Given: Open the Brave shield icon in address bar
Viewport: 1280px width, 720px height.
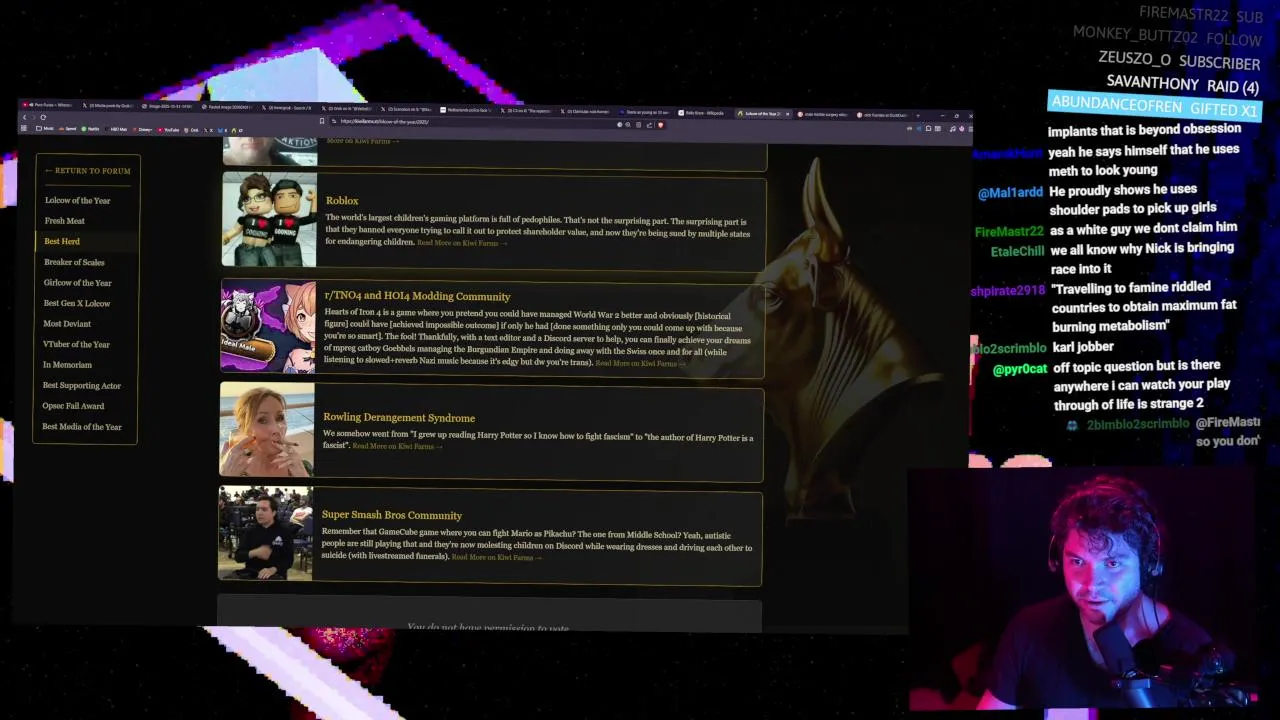Looking at the screenshot, I should pos(660,125).
